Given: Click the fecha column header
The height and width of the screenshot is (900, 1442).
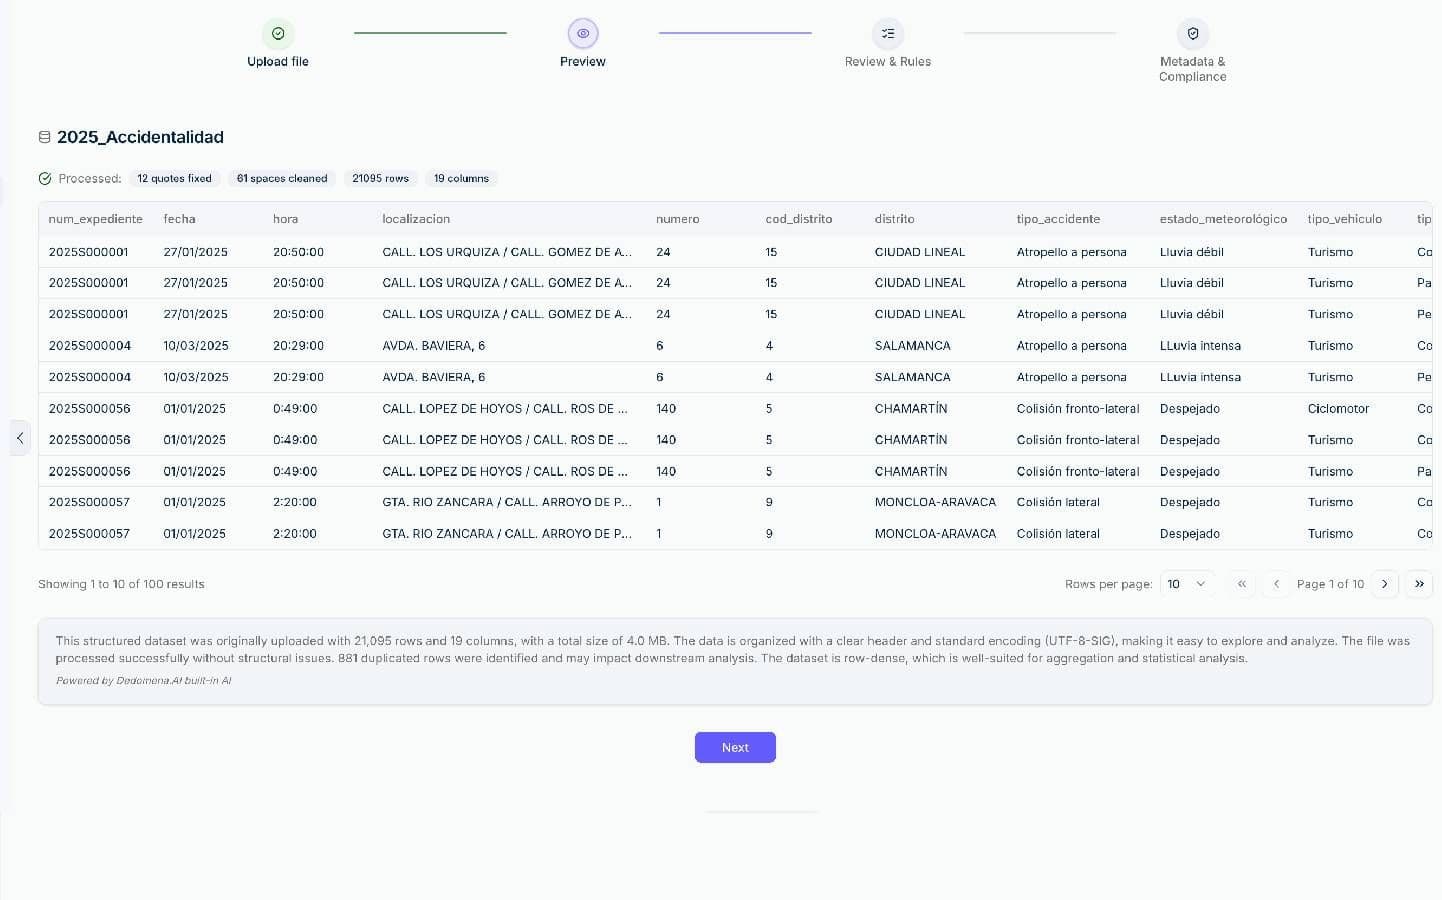Looking at the screenshot, I should [180, 219].
